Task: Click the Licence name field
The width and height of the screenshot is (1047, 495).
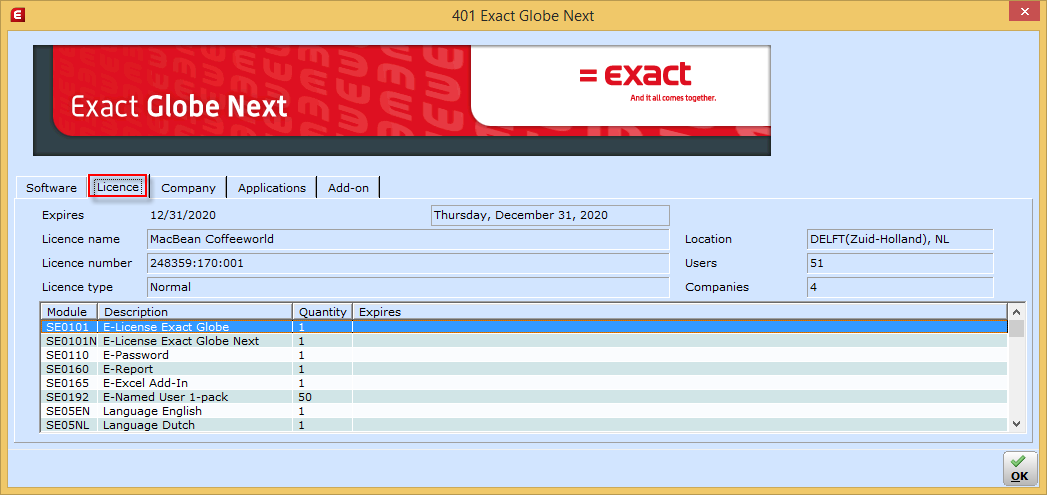Action: 408,239
